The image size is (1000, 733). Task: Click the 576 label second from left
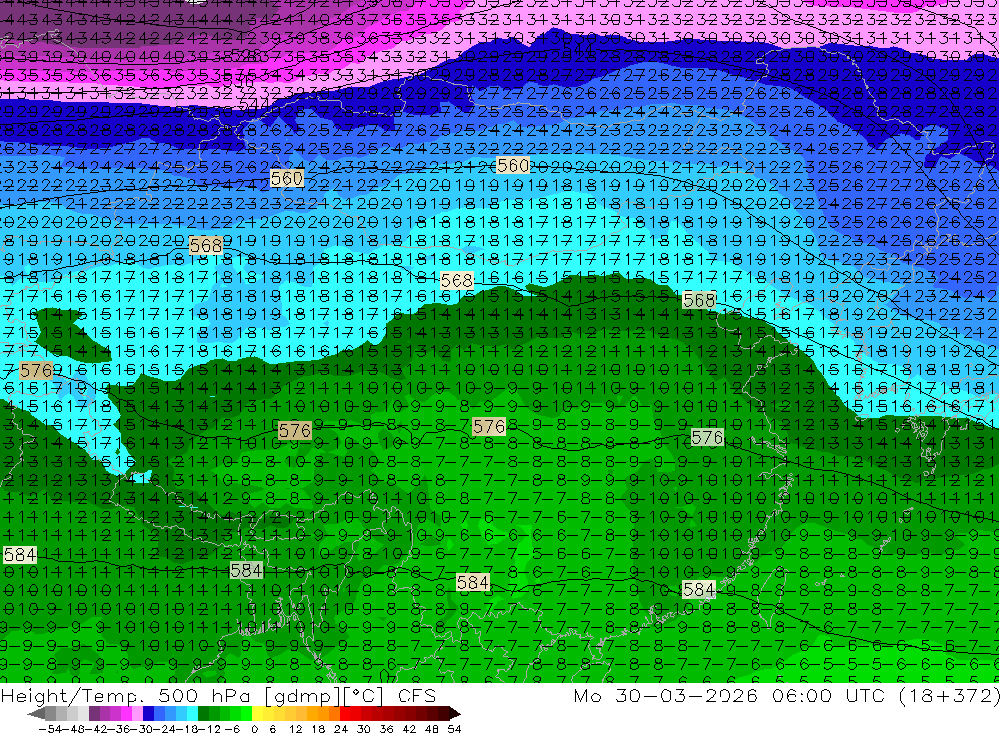coord(295,431)
